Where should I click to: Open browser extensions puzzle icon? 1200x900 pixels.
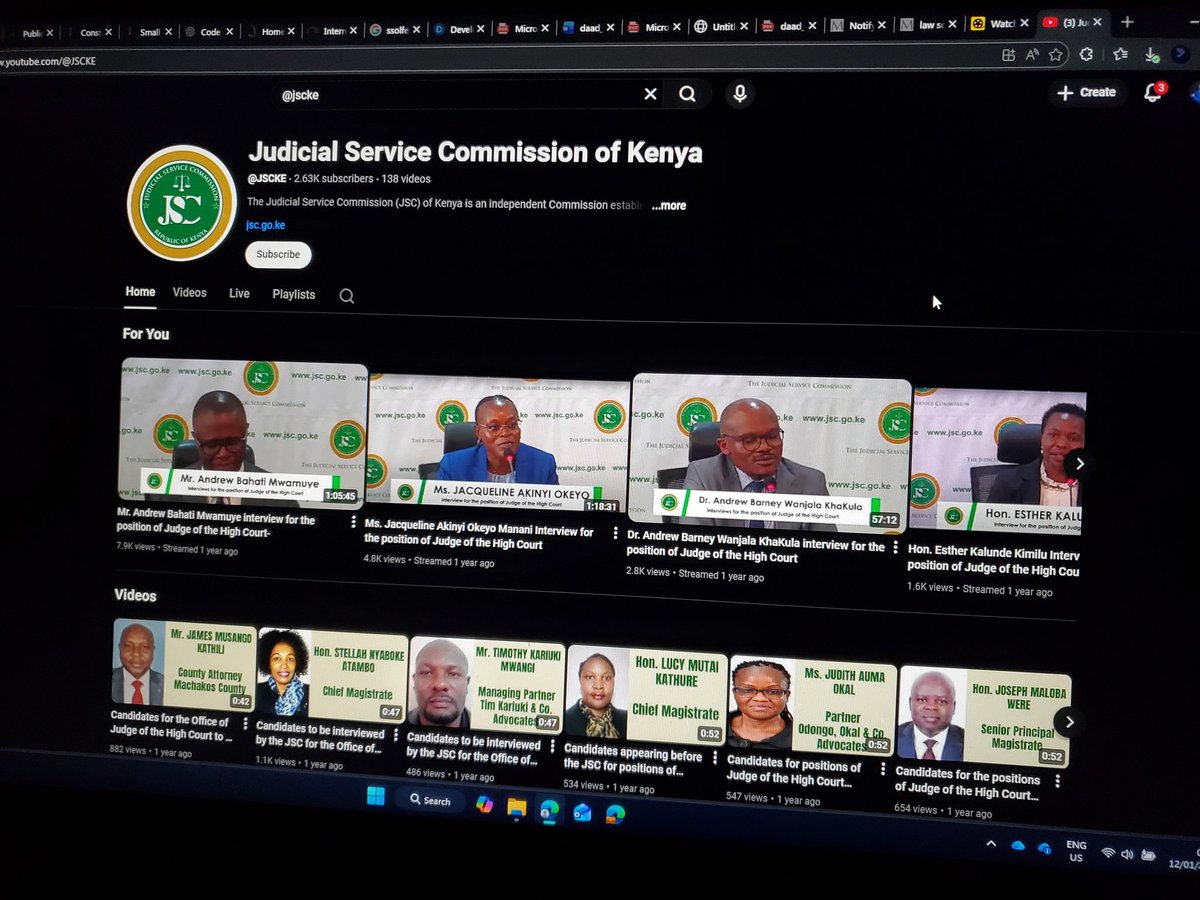pyautogui.click(x=1086, y=55)
